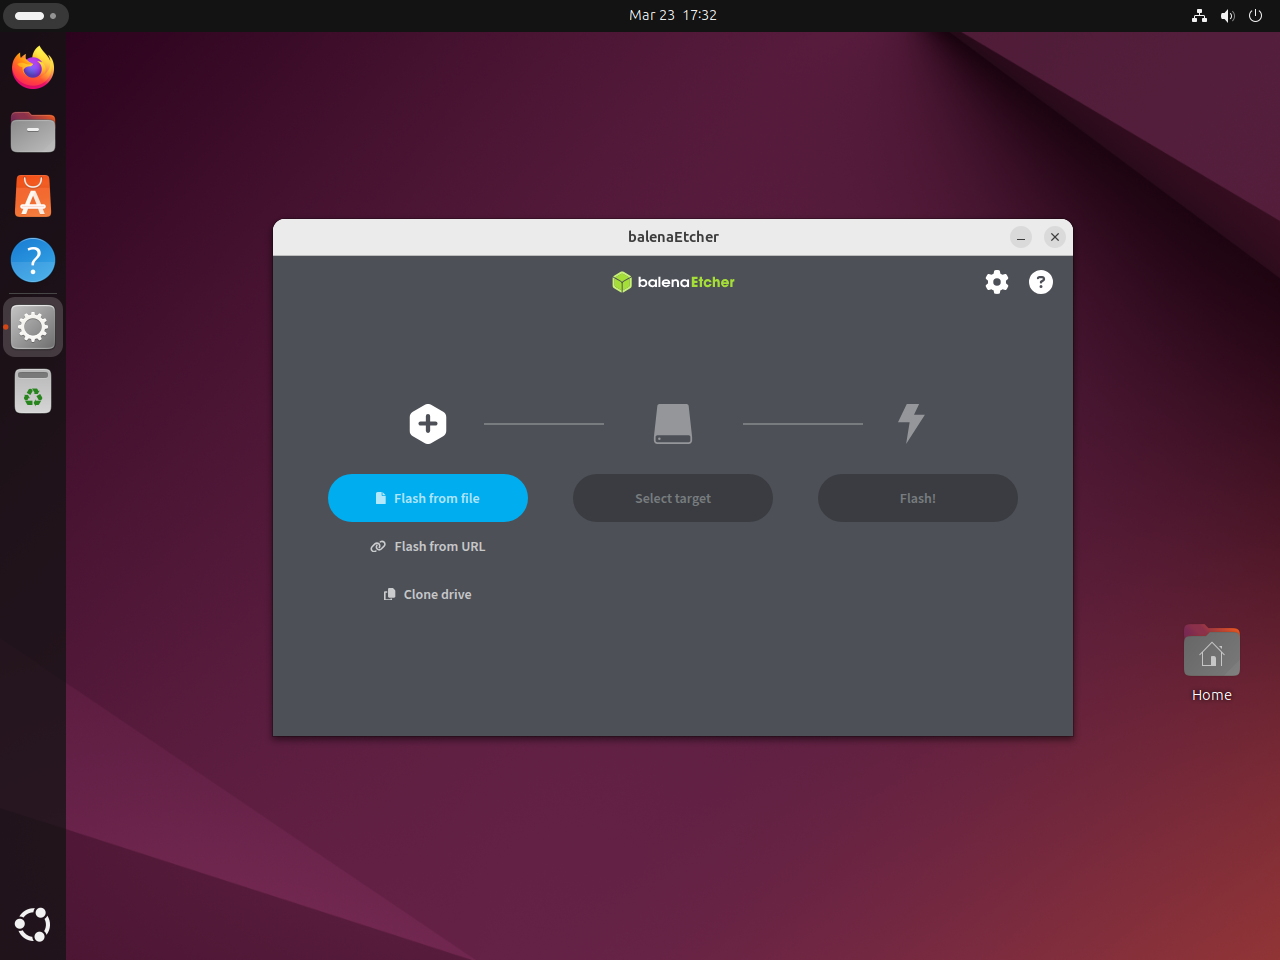
Task: Open the power menu icon
Action: [1255, 15]
